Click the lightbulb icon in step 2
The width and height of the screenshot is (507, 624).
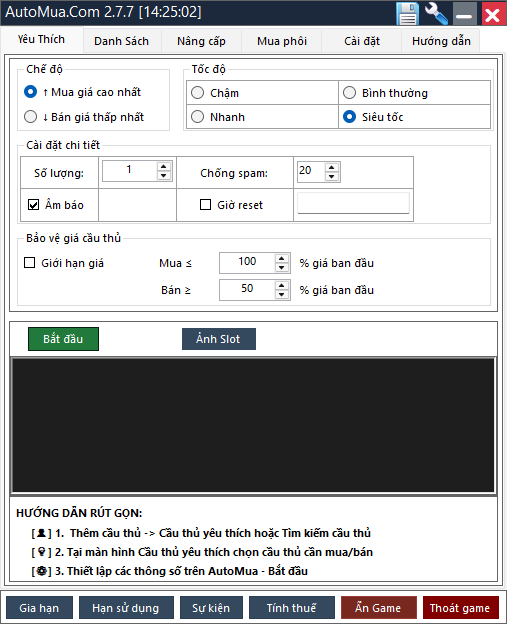point(41,552)
